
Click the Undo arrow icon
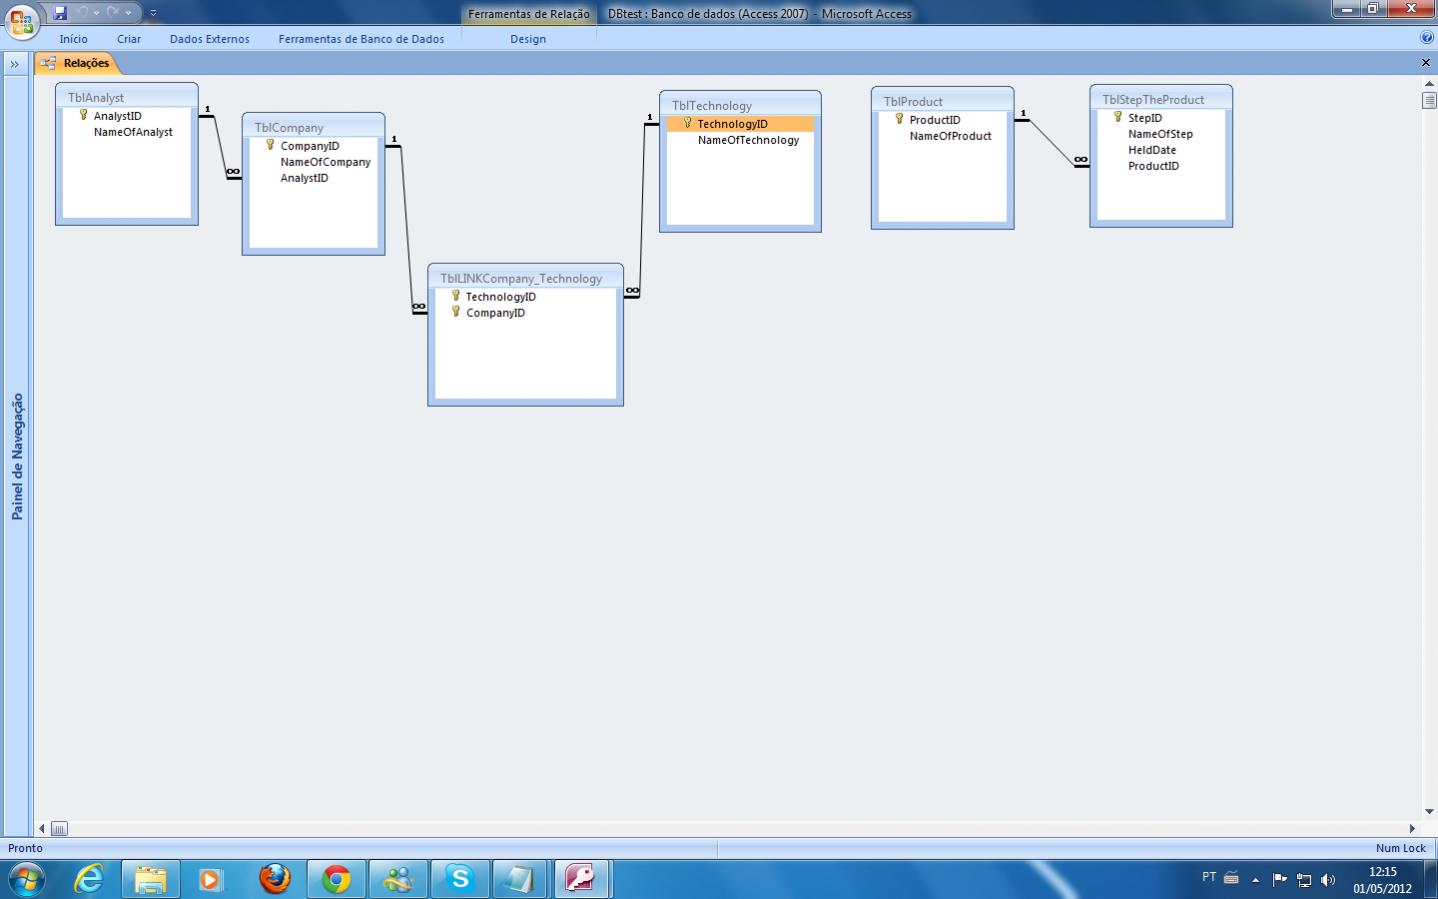coord(83,13)
